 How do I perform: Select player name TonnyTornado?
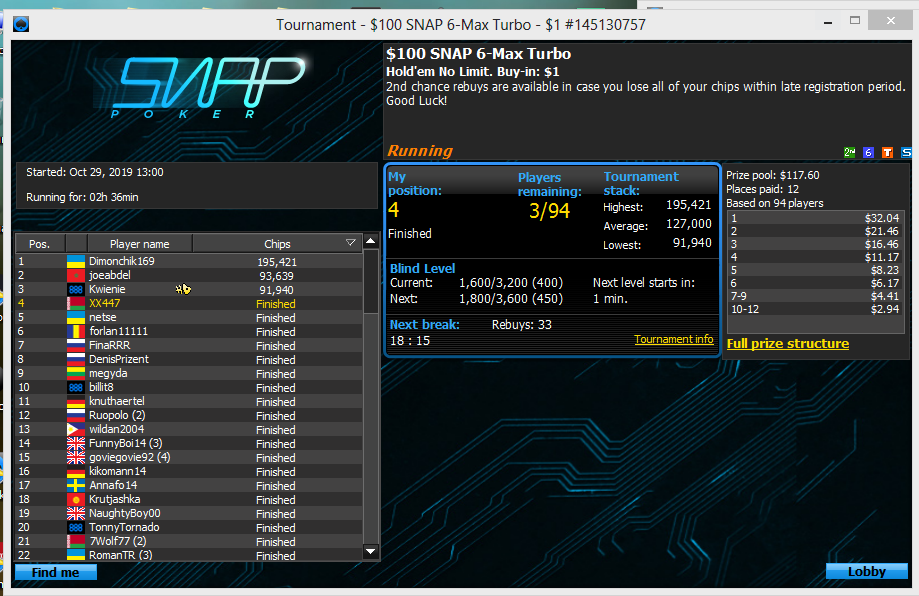click(x=124, y=527)
